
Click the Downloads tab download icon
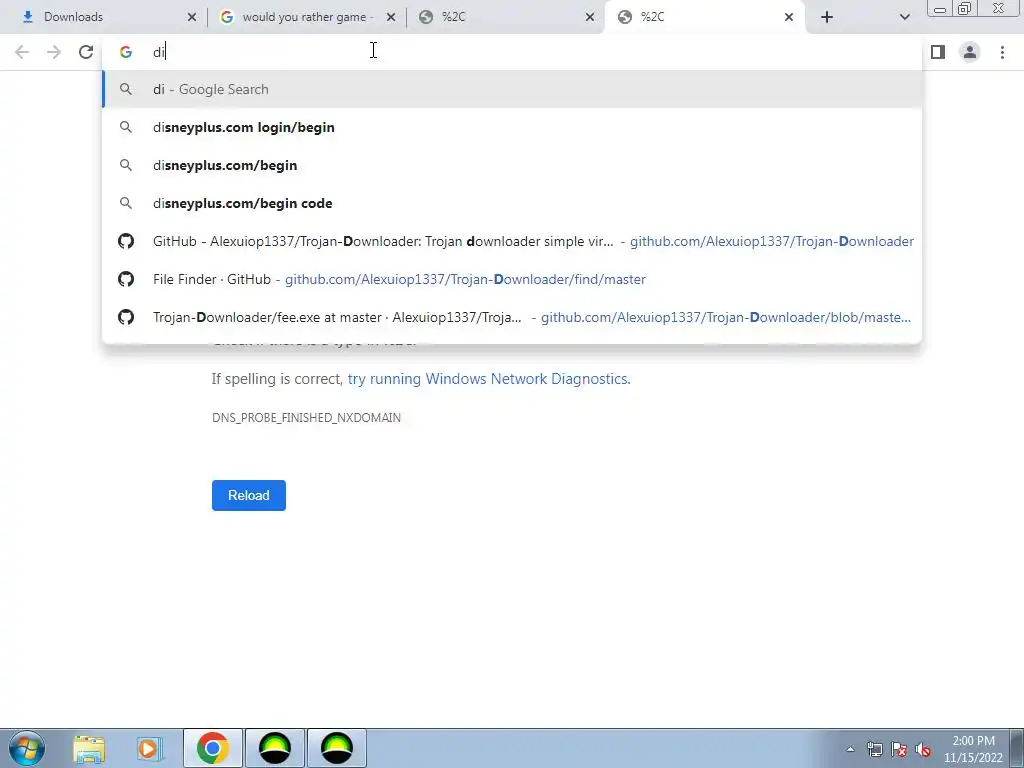(27, 17)
